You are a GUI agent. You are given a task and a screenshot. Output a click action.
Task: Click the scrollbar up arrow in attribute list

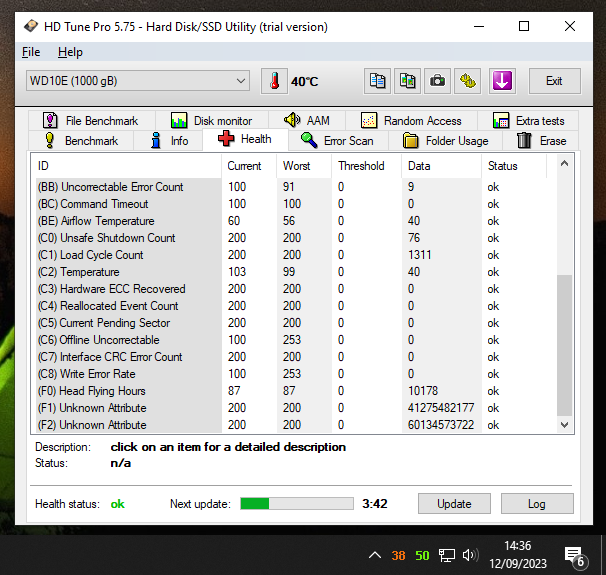tap(564, 163)
